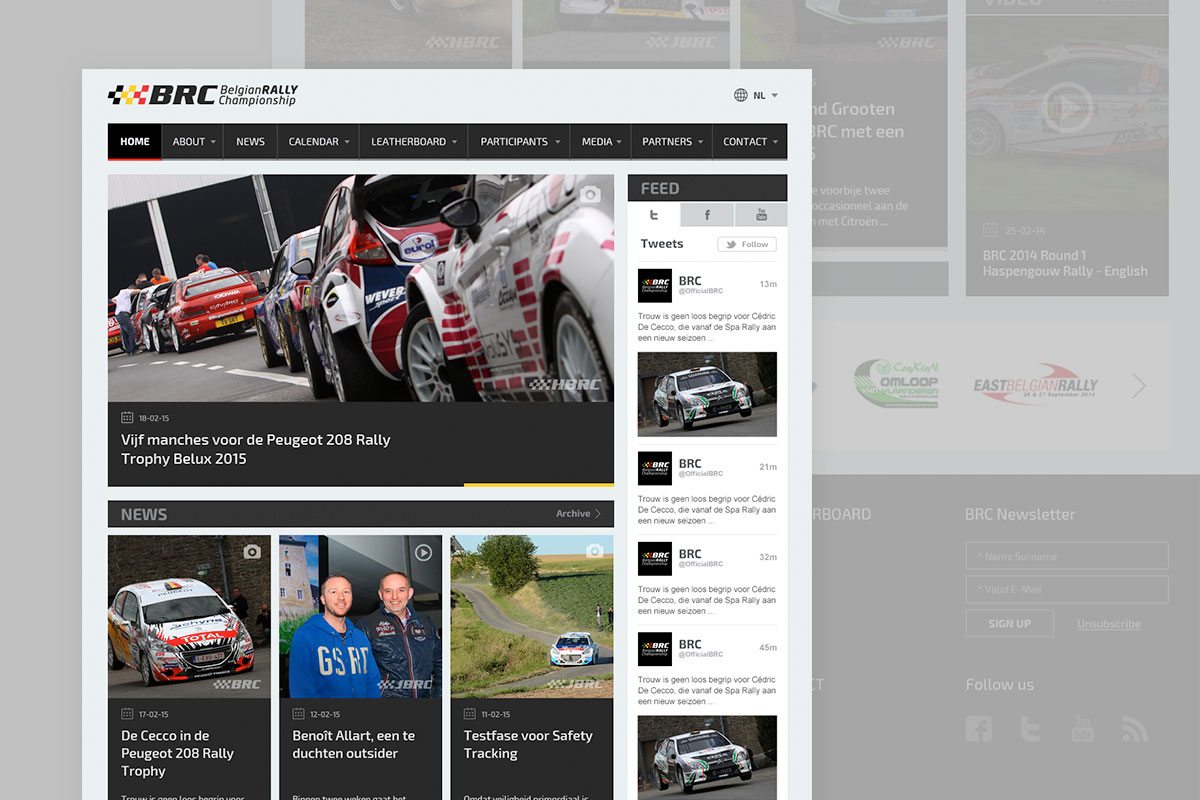Go to the NEWS menu item
Screen dimensions: 1200x800
[250, 142]
